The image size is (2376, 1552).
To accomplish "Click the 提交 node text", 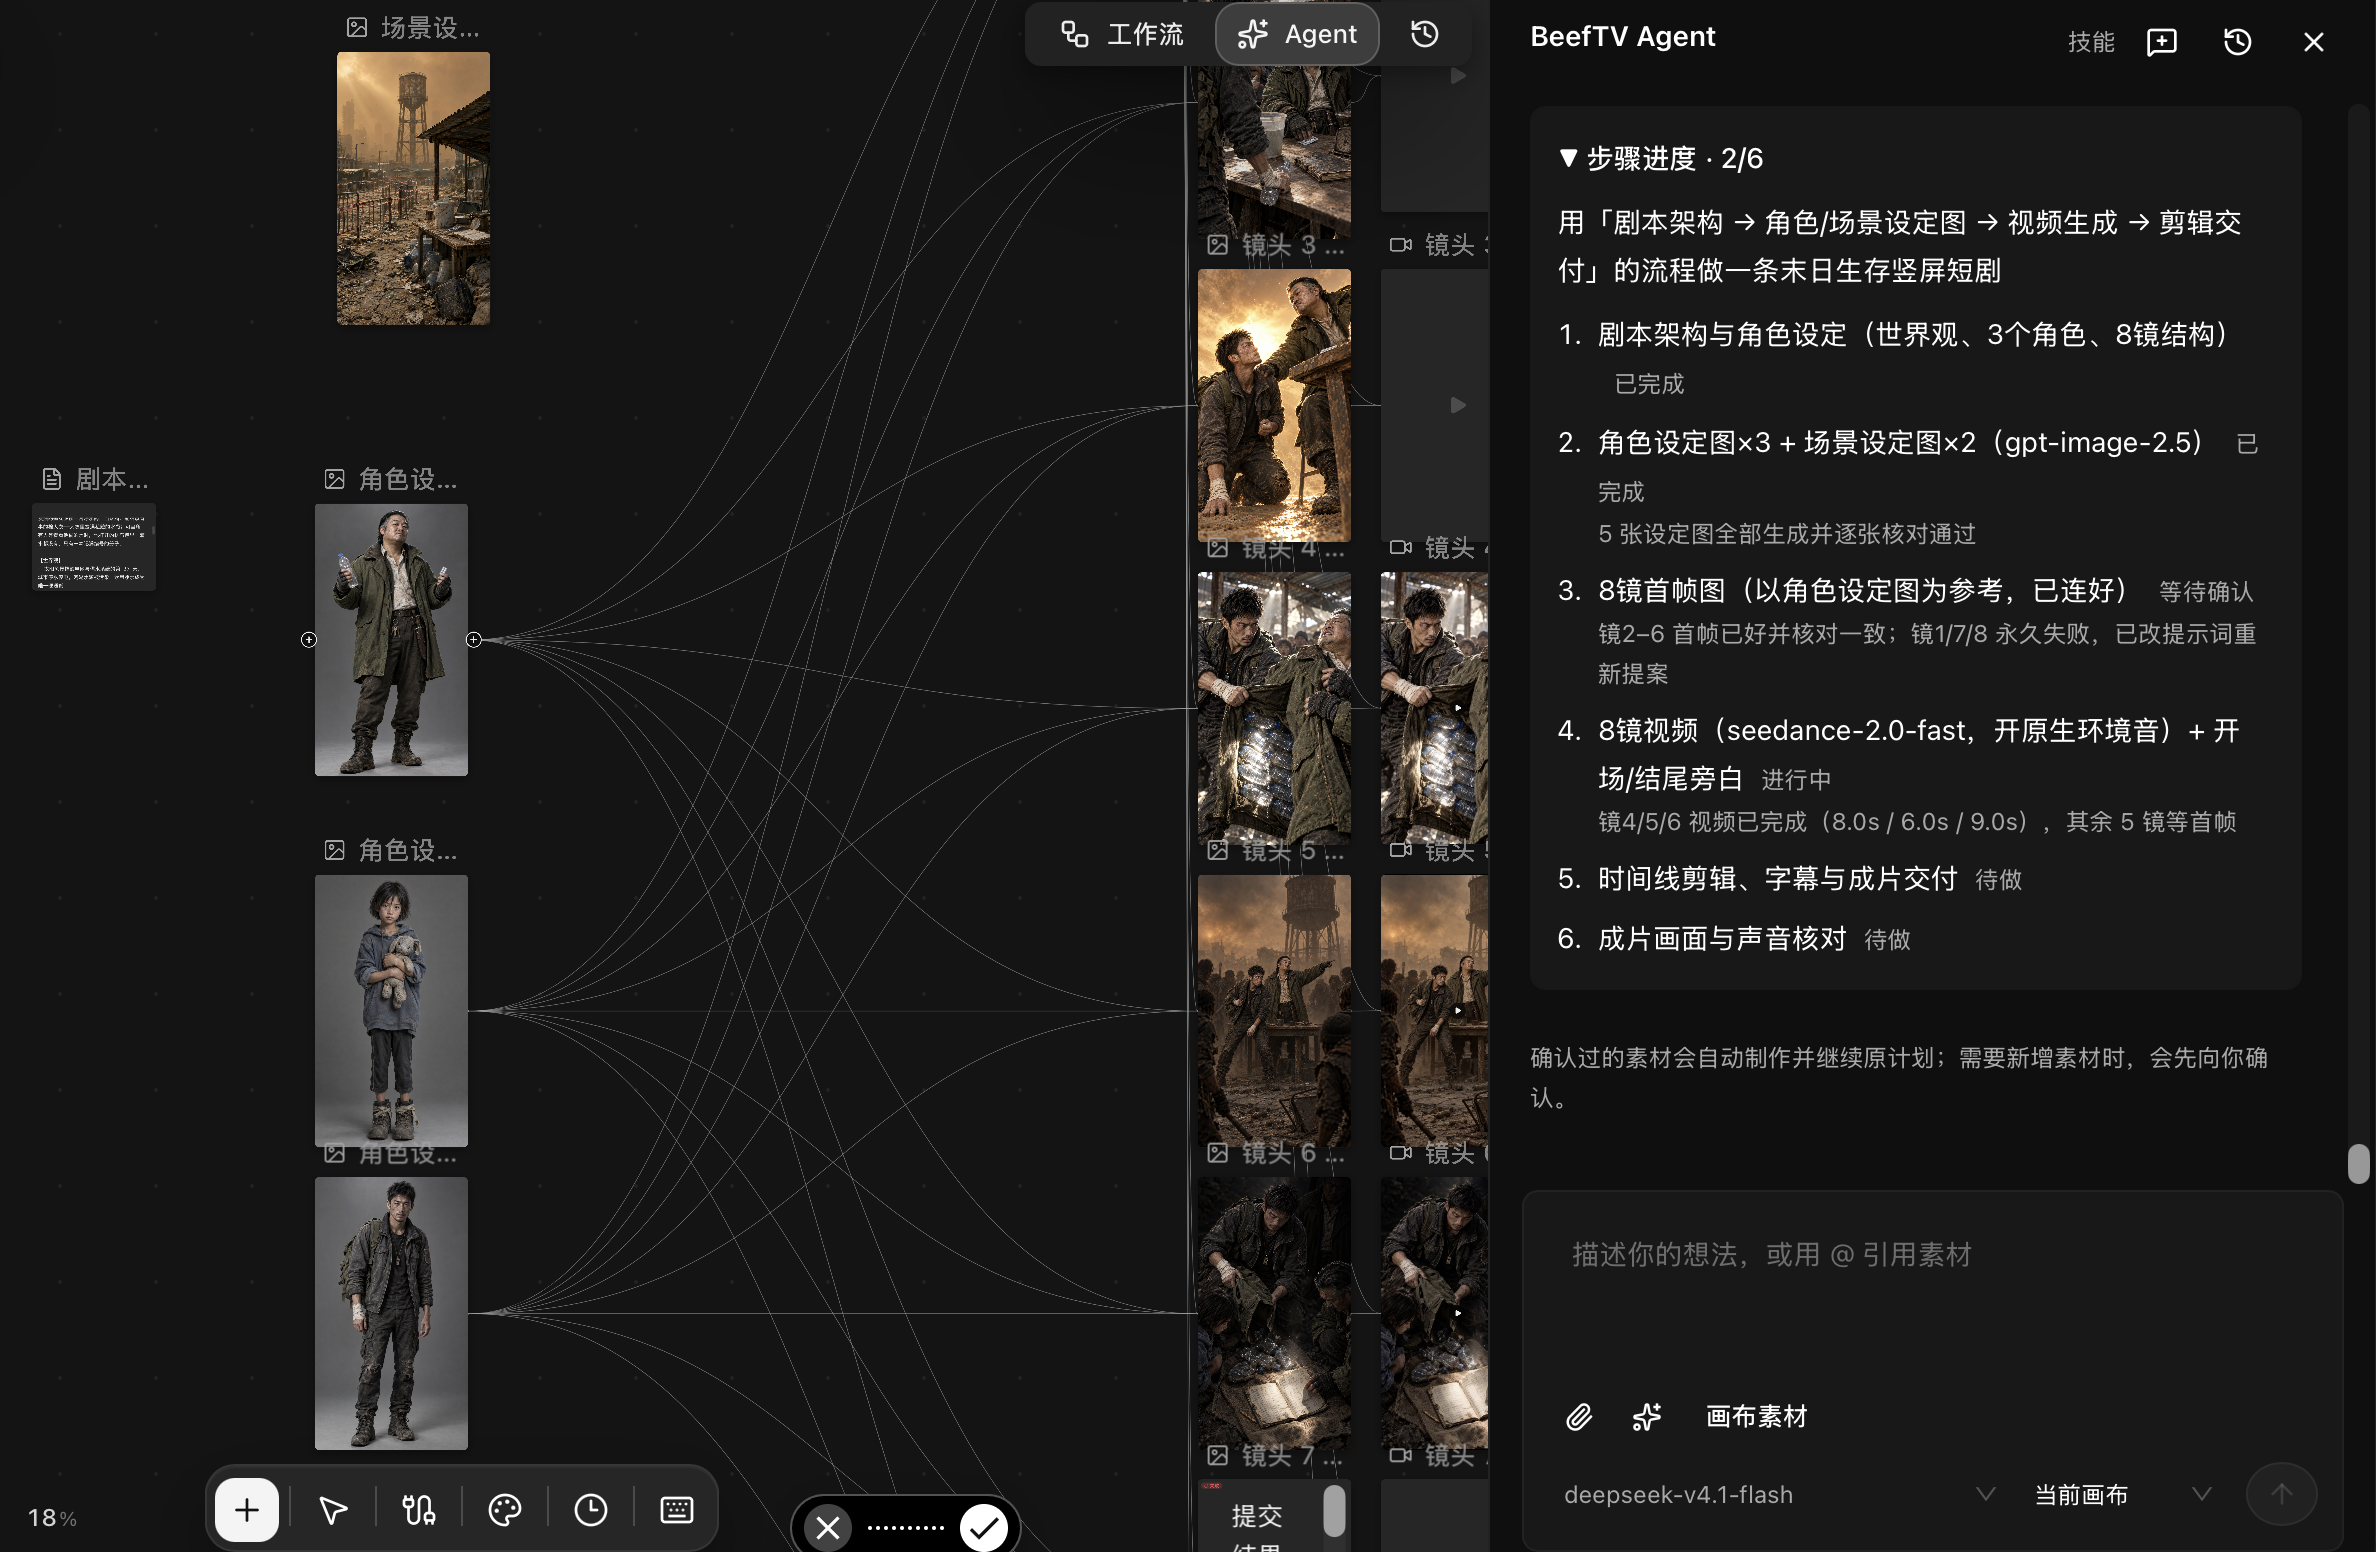I will point(1257,1516).
